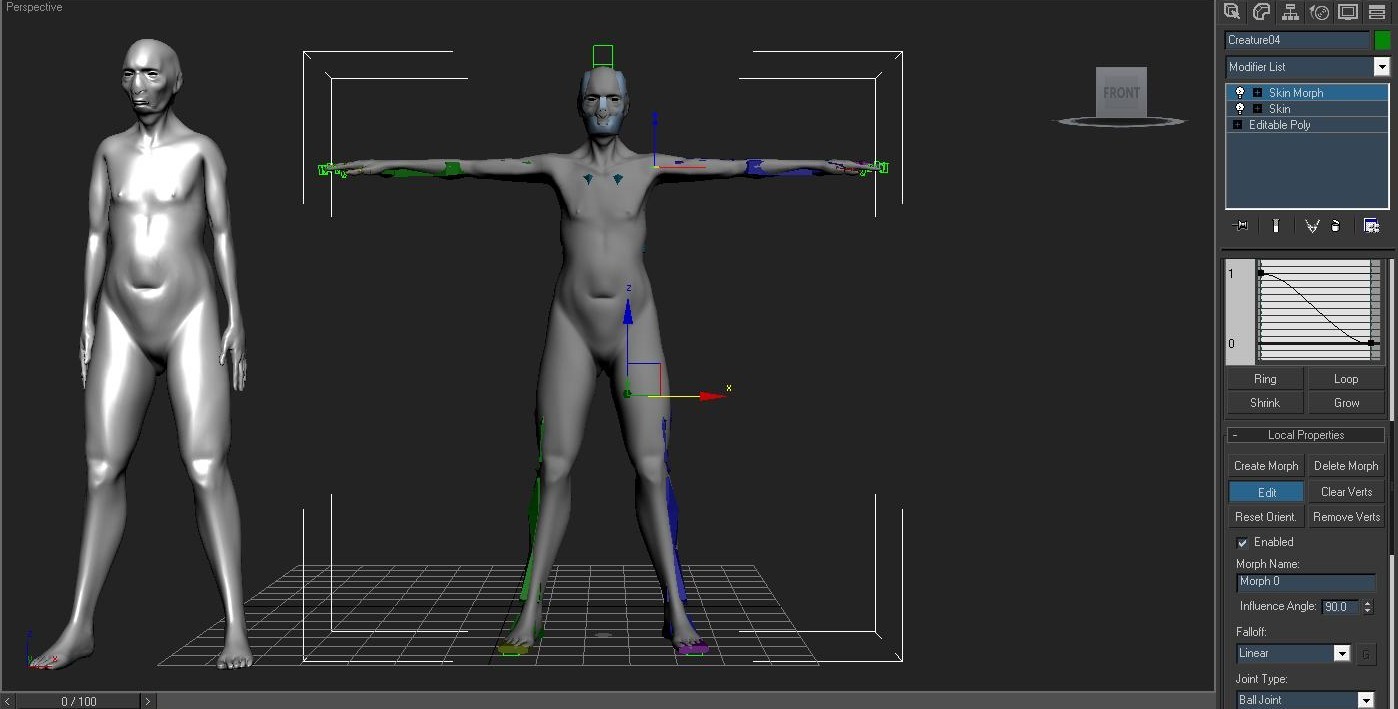Viewport: 1398px width, 709px height.
Task: Click the FRONT face of the ViewCube
Action: (1121, 92)
